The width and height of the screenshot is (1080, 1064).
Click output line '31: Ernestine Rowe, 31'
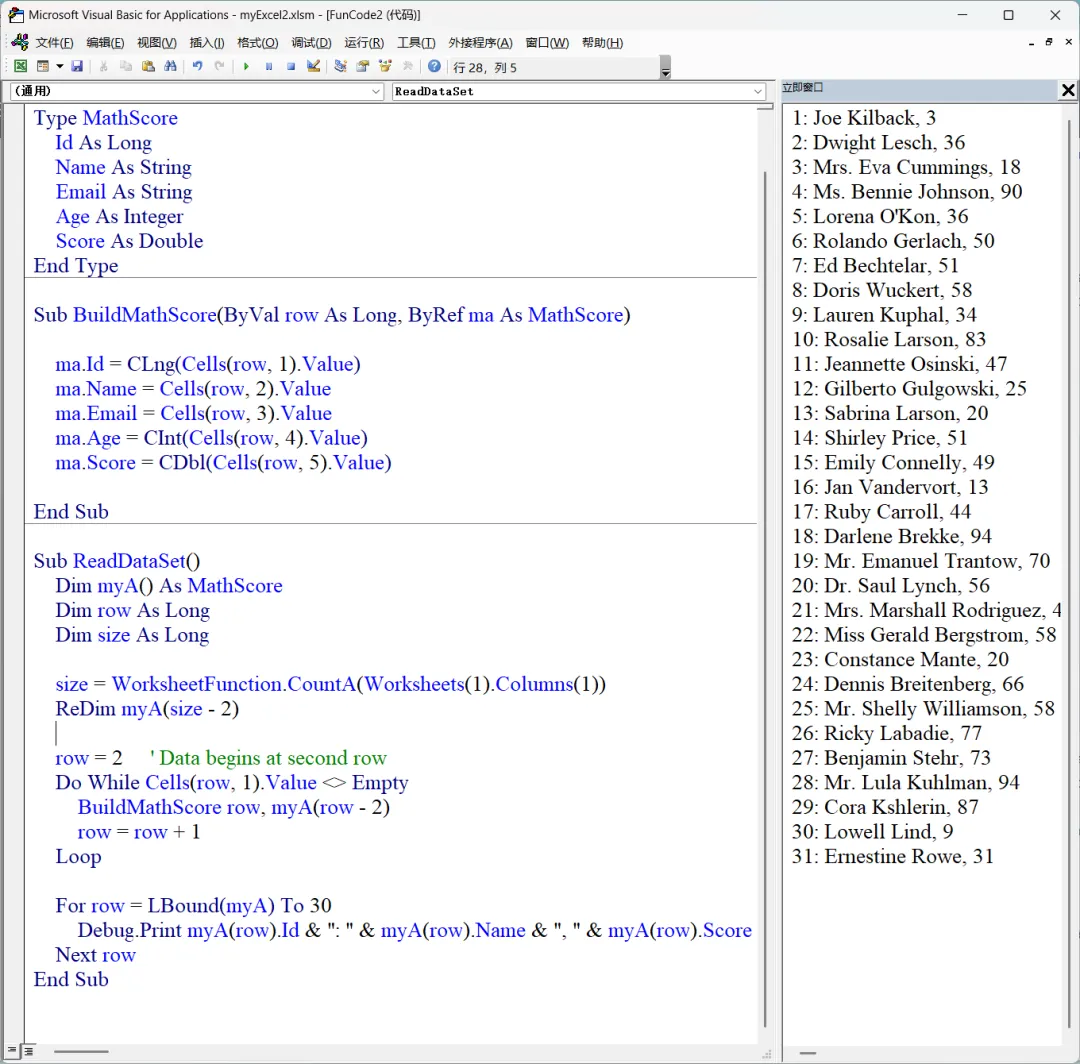tap(893, 856)
